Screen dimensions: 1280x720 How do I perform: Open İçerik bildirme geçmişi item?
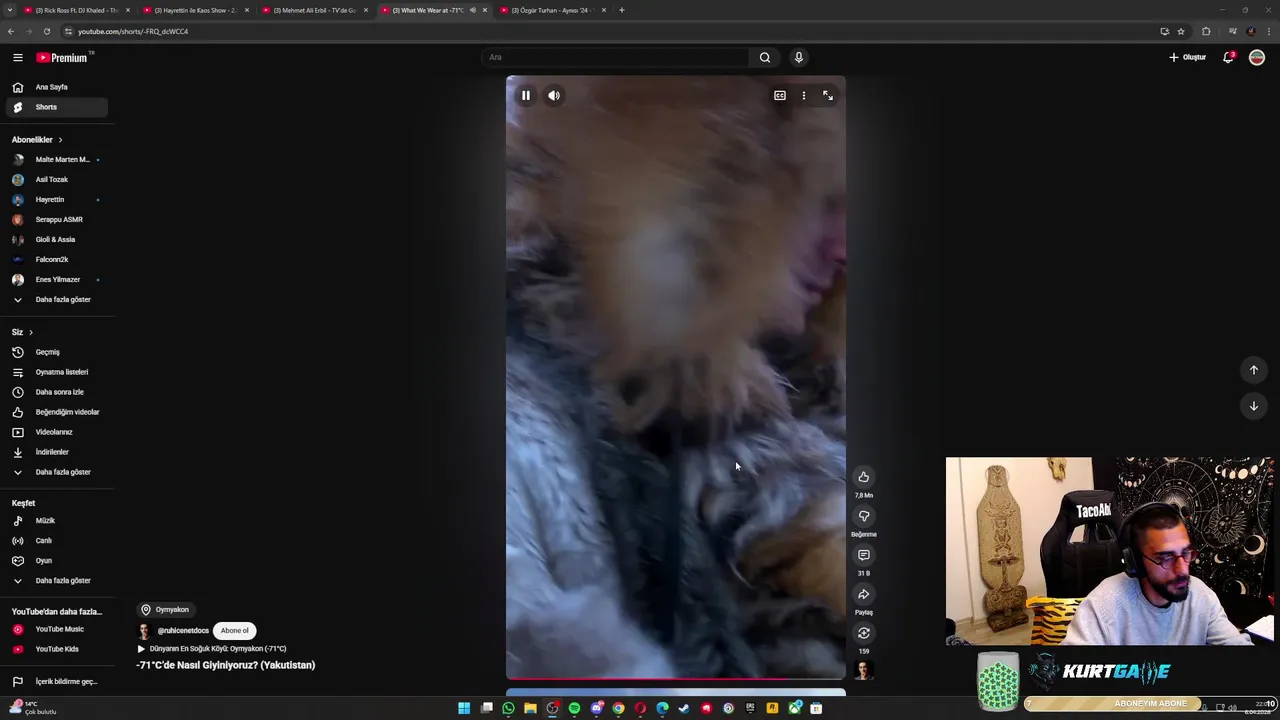56,682
